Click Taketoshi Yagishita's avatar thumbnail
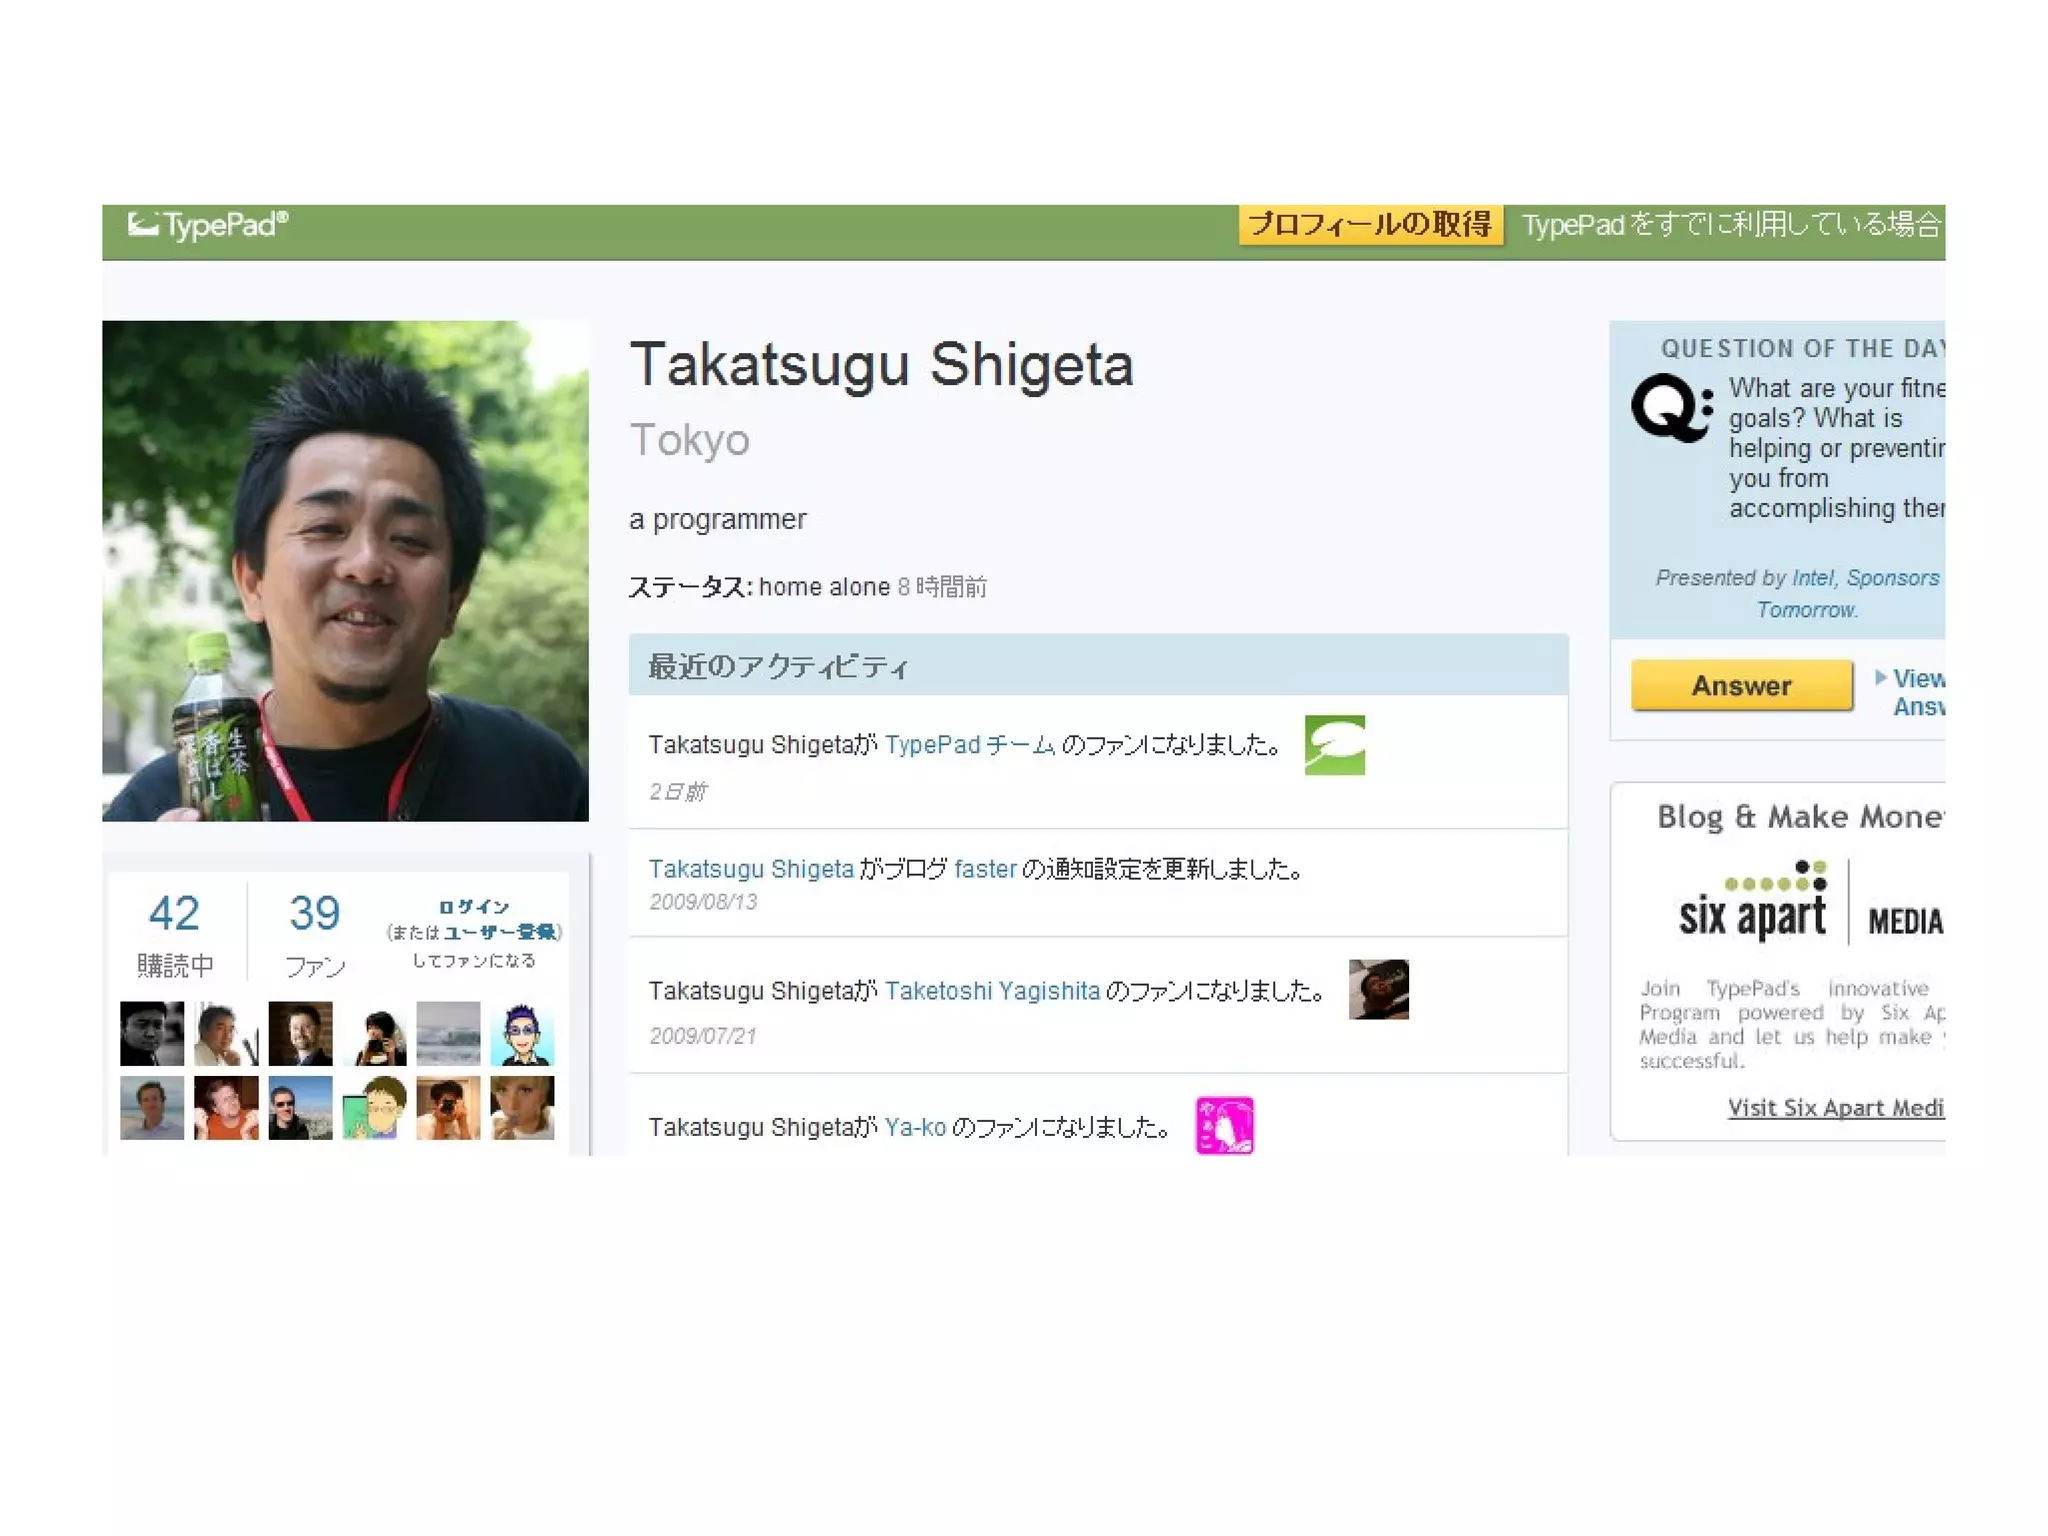The width and height of the screenshot is (2048, 1536). [1378, 989]
